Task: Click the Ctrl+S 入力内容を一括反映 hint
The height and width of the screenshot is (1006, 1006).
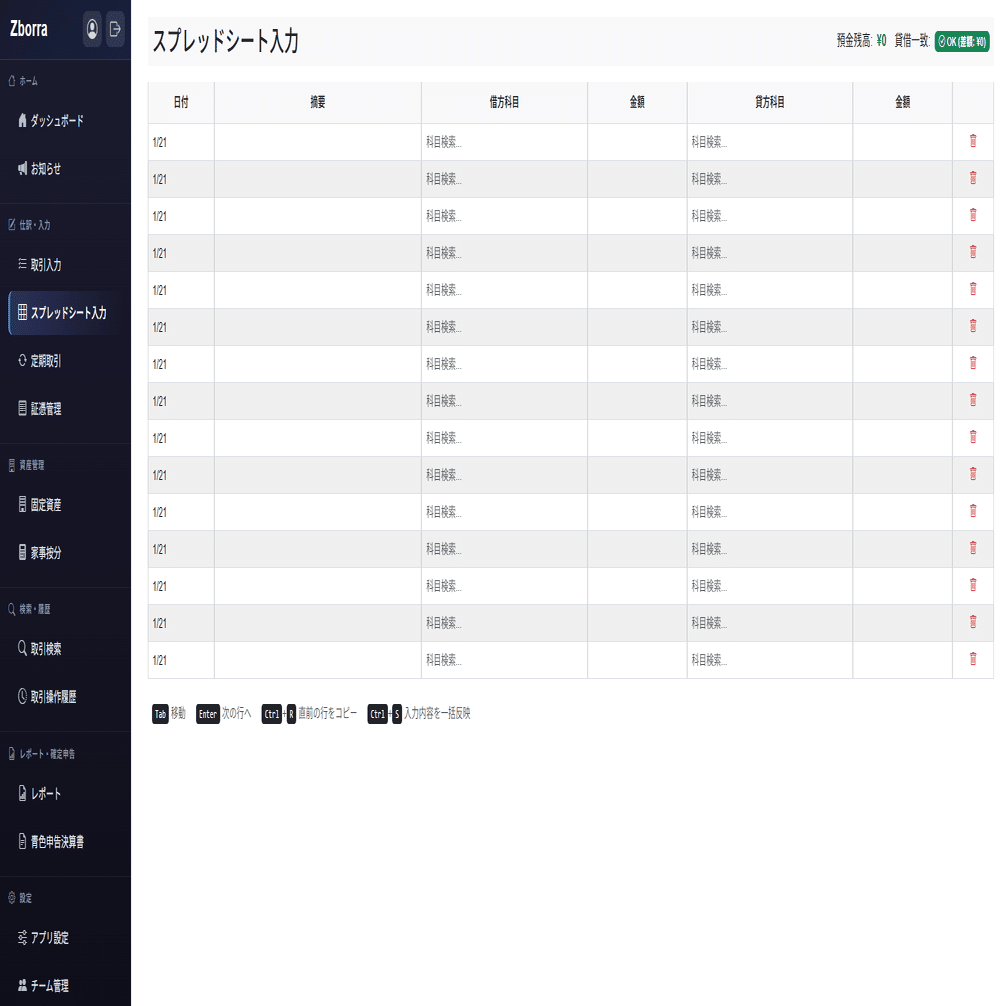Action: 418,713
